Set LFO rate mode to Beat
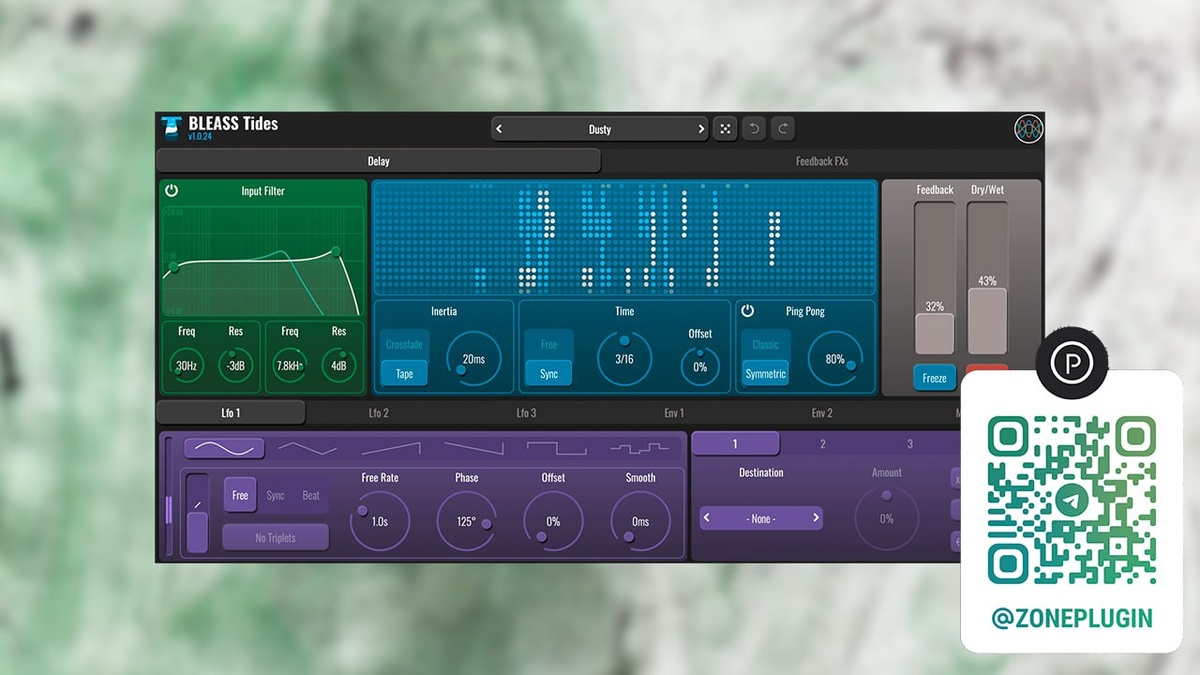This screenshot has width=1200, height=675. 311,495
